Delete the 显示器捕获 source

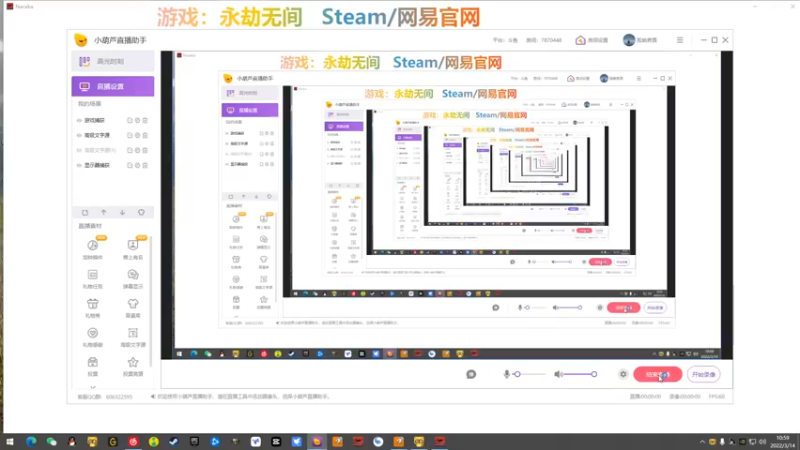[145, 165]
